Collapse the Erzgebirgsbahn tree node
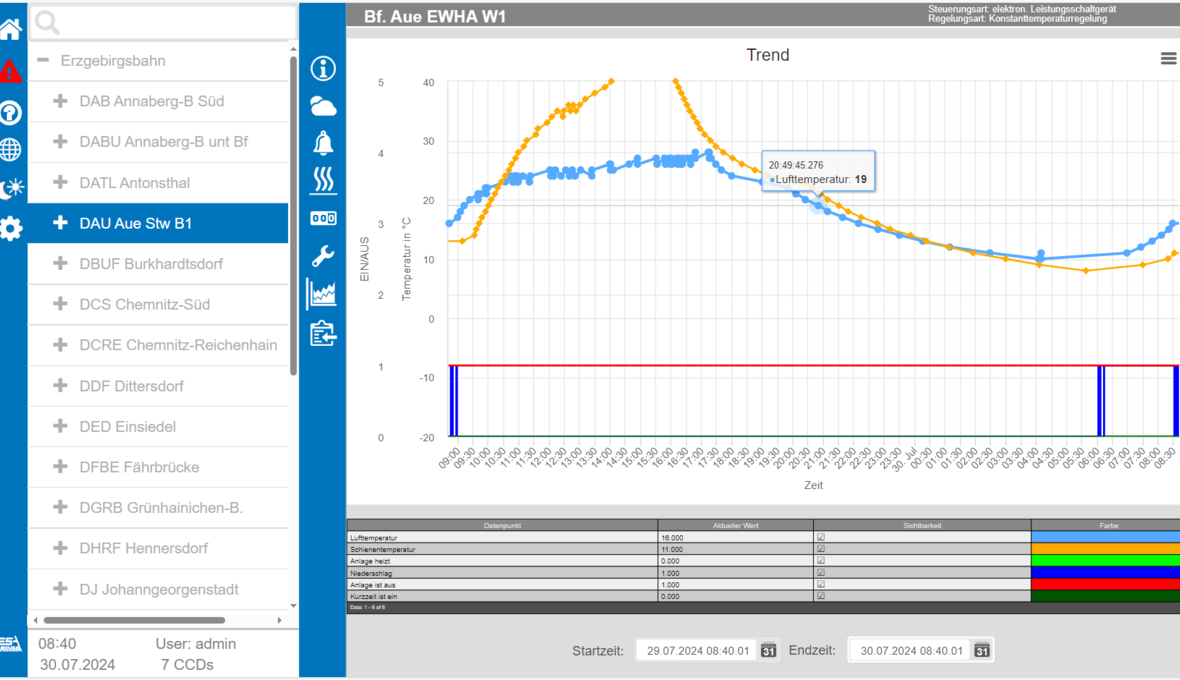The height and width of the screenshot is (680, 1180). (43, 61)
